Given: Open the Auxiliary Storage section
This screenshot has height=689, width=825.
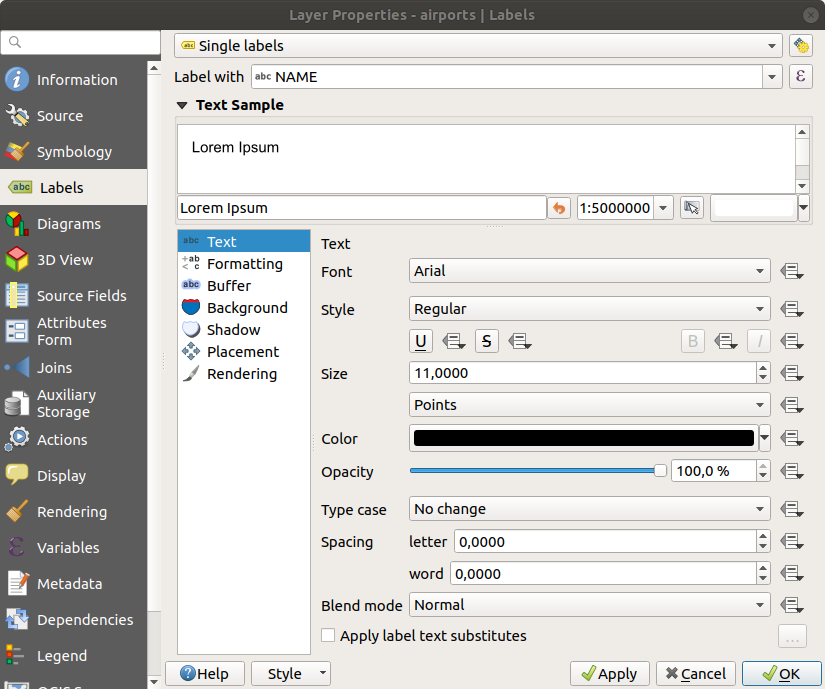Looking at the screenshot, I should click(x=74, y=403).
